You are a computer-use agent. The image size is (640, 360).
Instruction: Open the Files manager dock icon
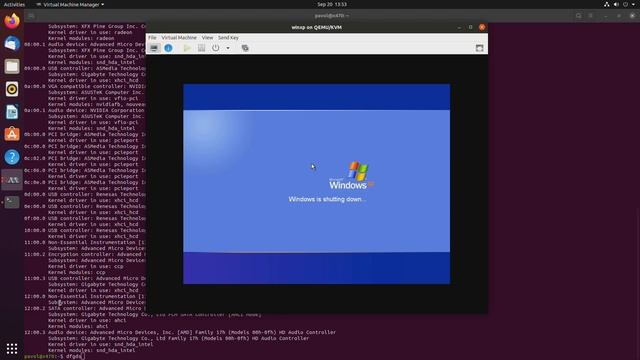coord(12,66)
